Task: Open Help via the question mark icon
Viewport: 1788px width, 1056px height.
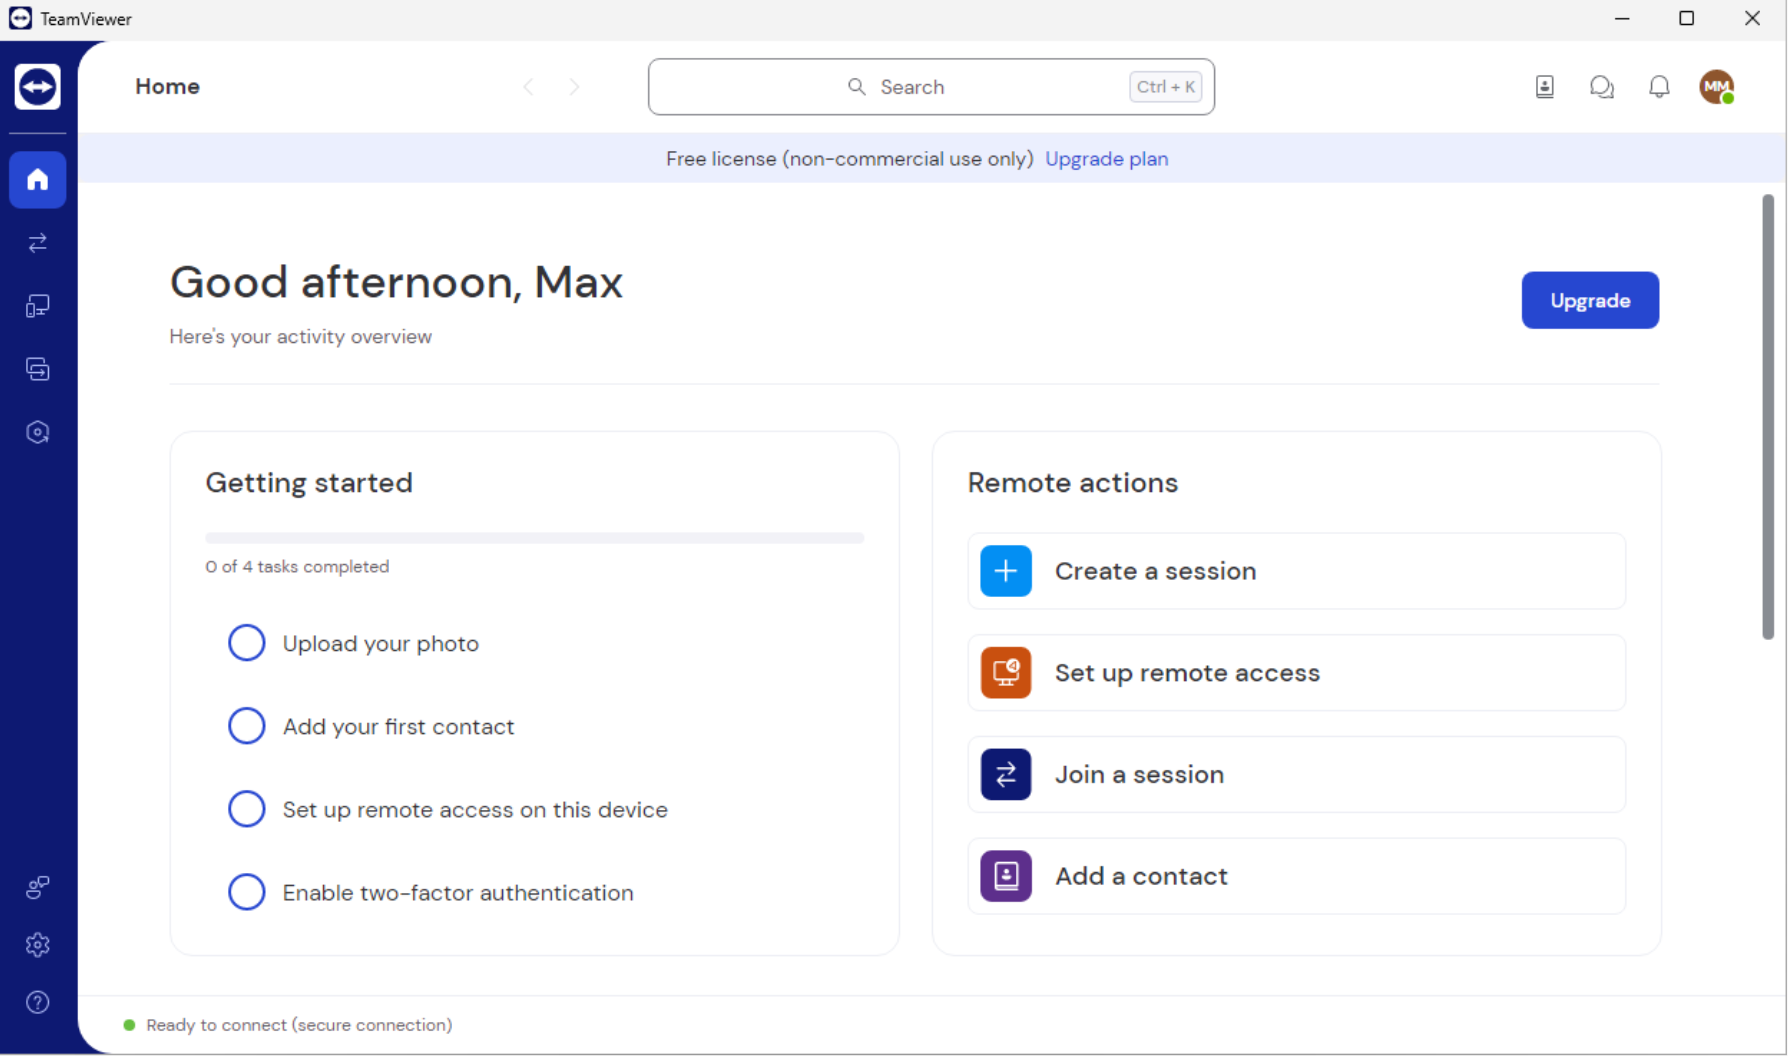Action: click(x=37, y=1002)
